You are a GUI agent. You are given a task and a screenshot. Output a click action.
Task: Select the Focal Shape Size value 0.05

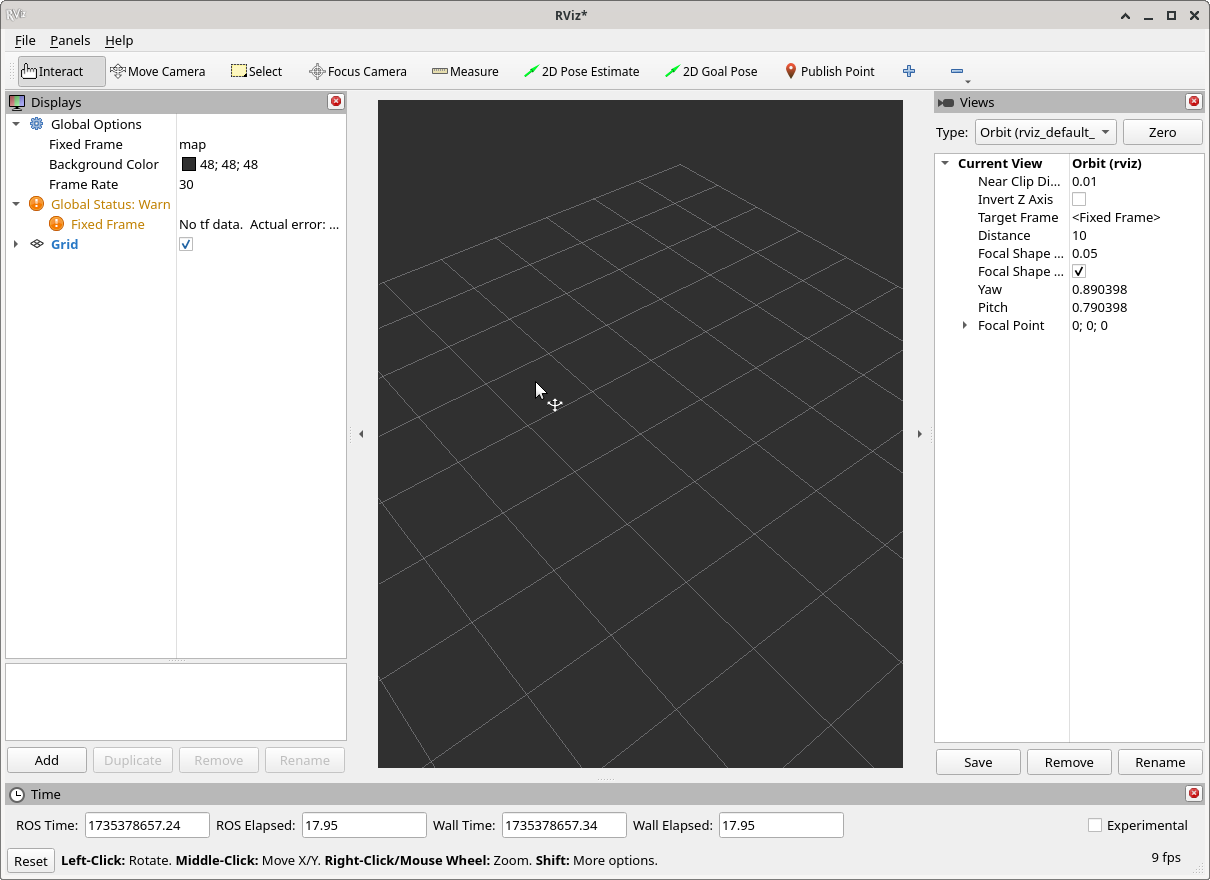1084,253
